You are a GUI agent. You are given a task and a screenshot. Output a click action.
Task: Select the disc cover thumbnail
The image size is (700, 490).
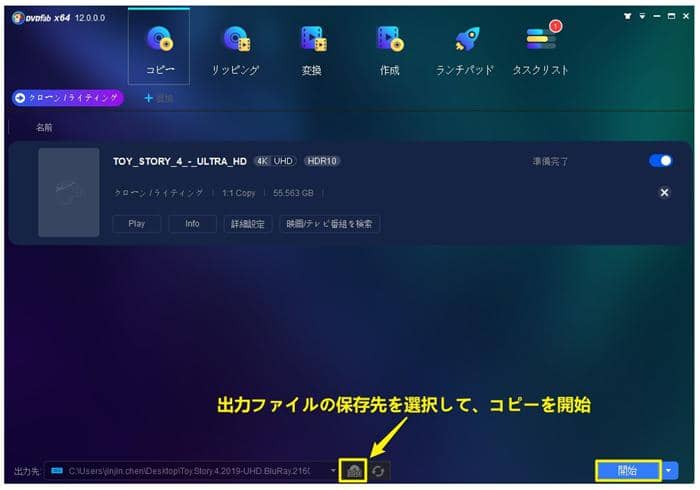point(69,192)
